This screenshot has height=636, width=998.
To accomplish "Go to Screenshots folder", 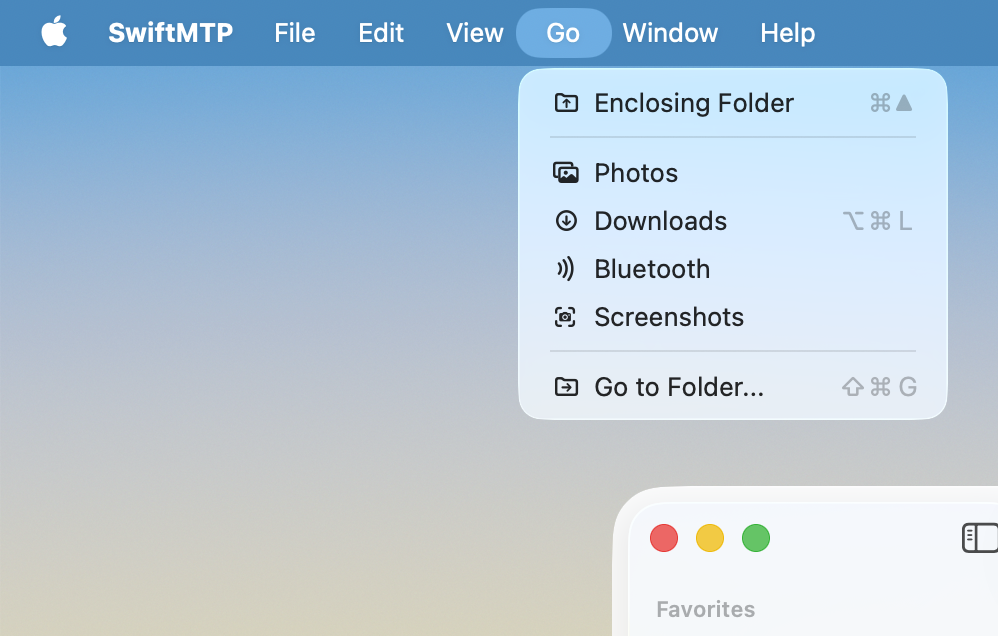I will pos(733,316).
